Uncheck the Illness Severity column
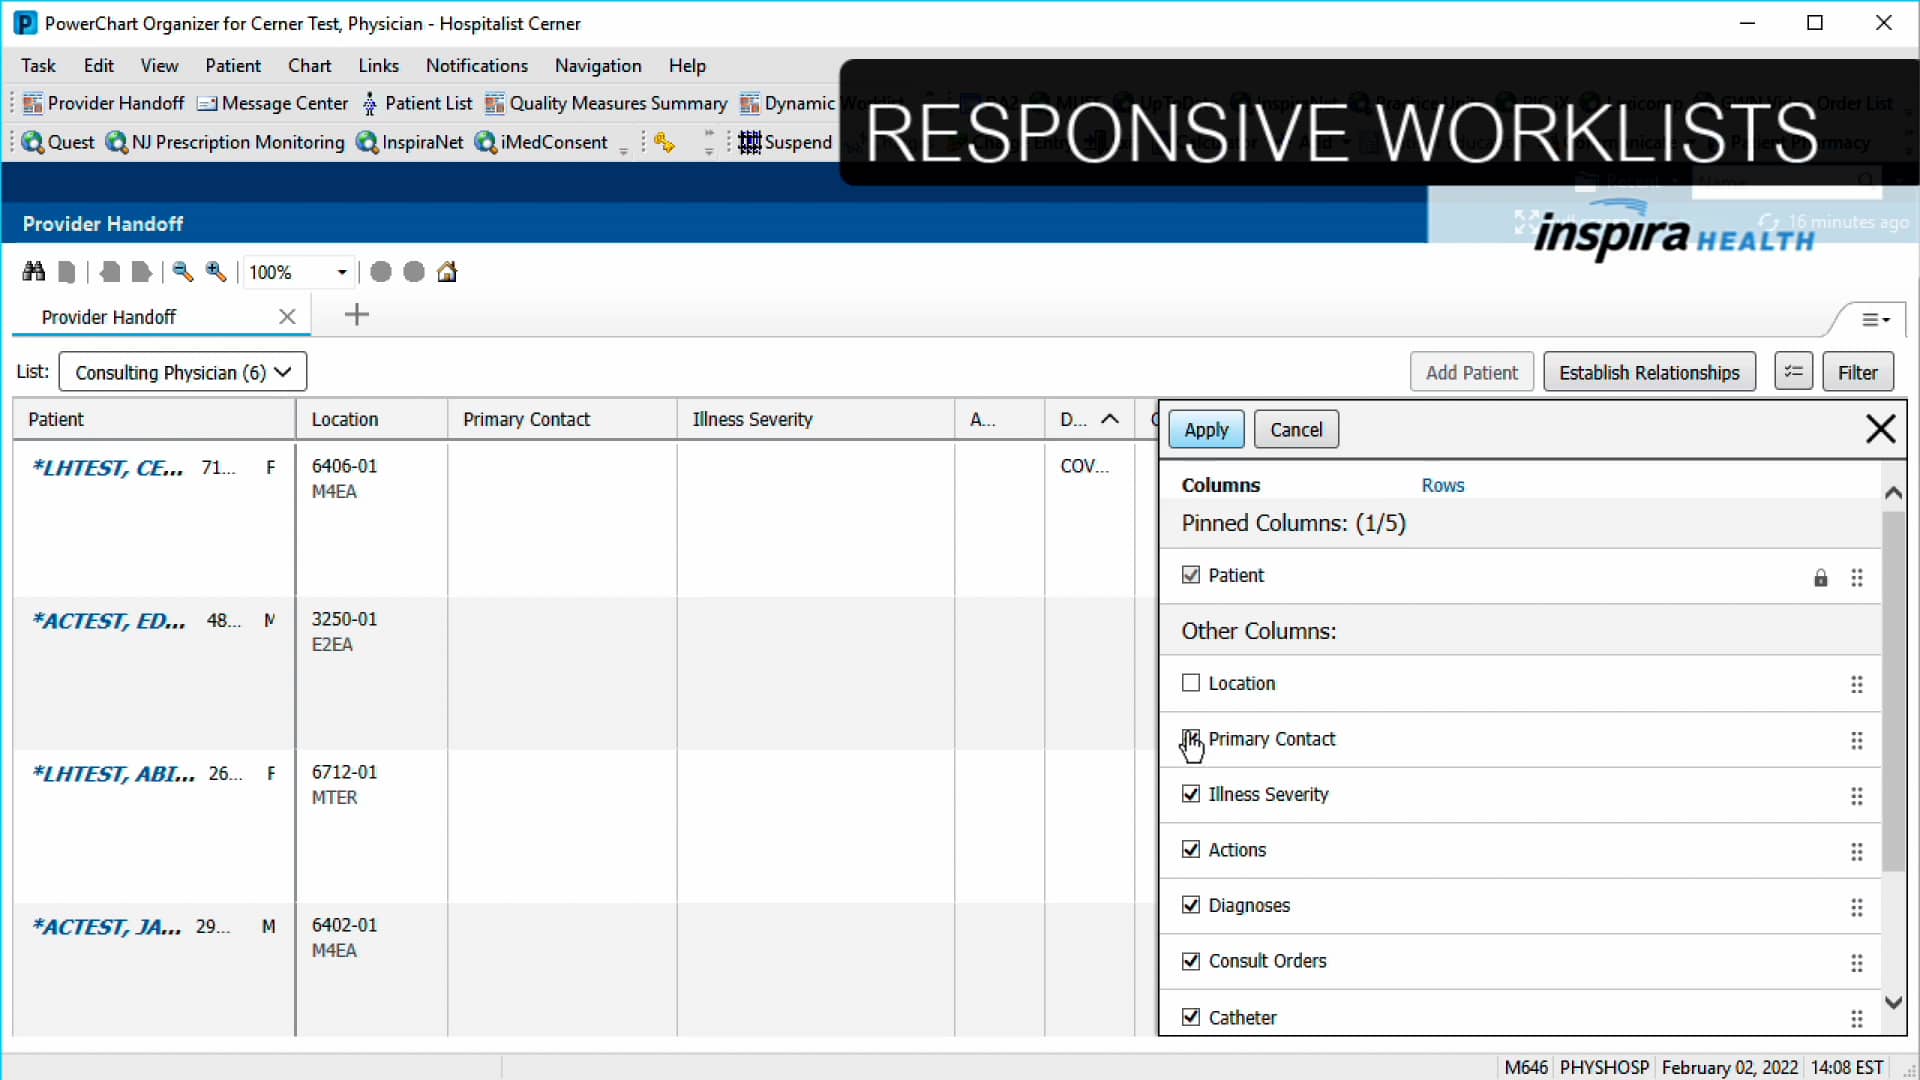The width and height of the screenshot is (1920, 1080). (x=1191, y=793)
